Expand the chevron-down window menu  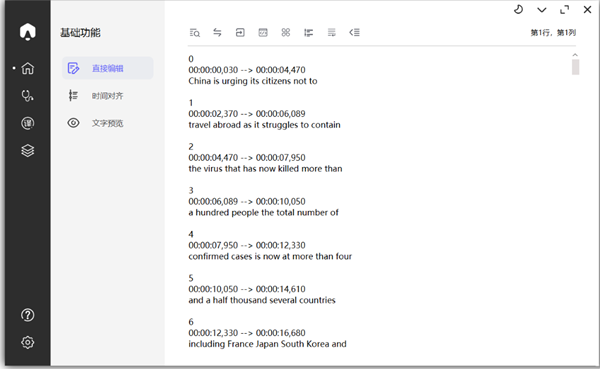point(541,10)
